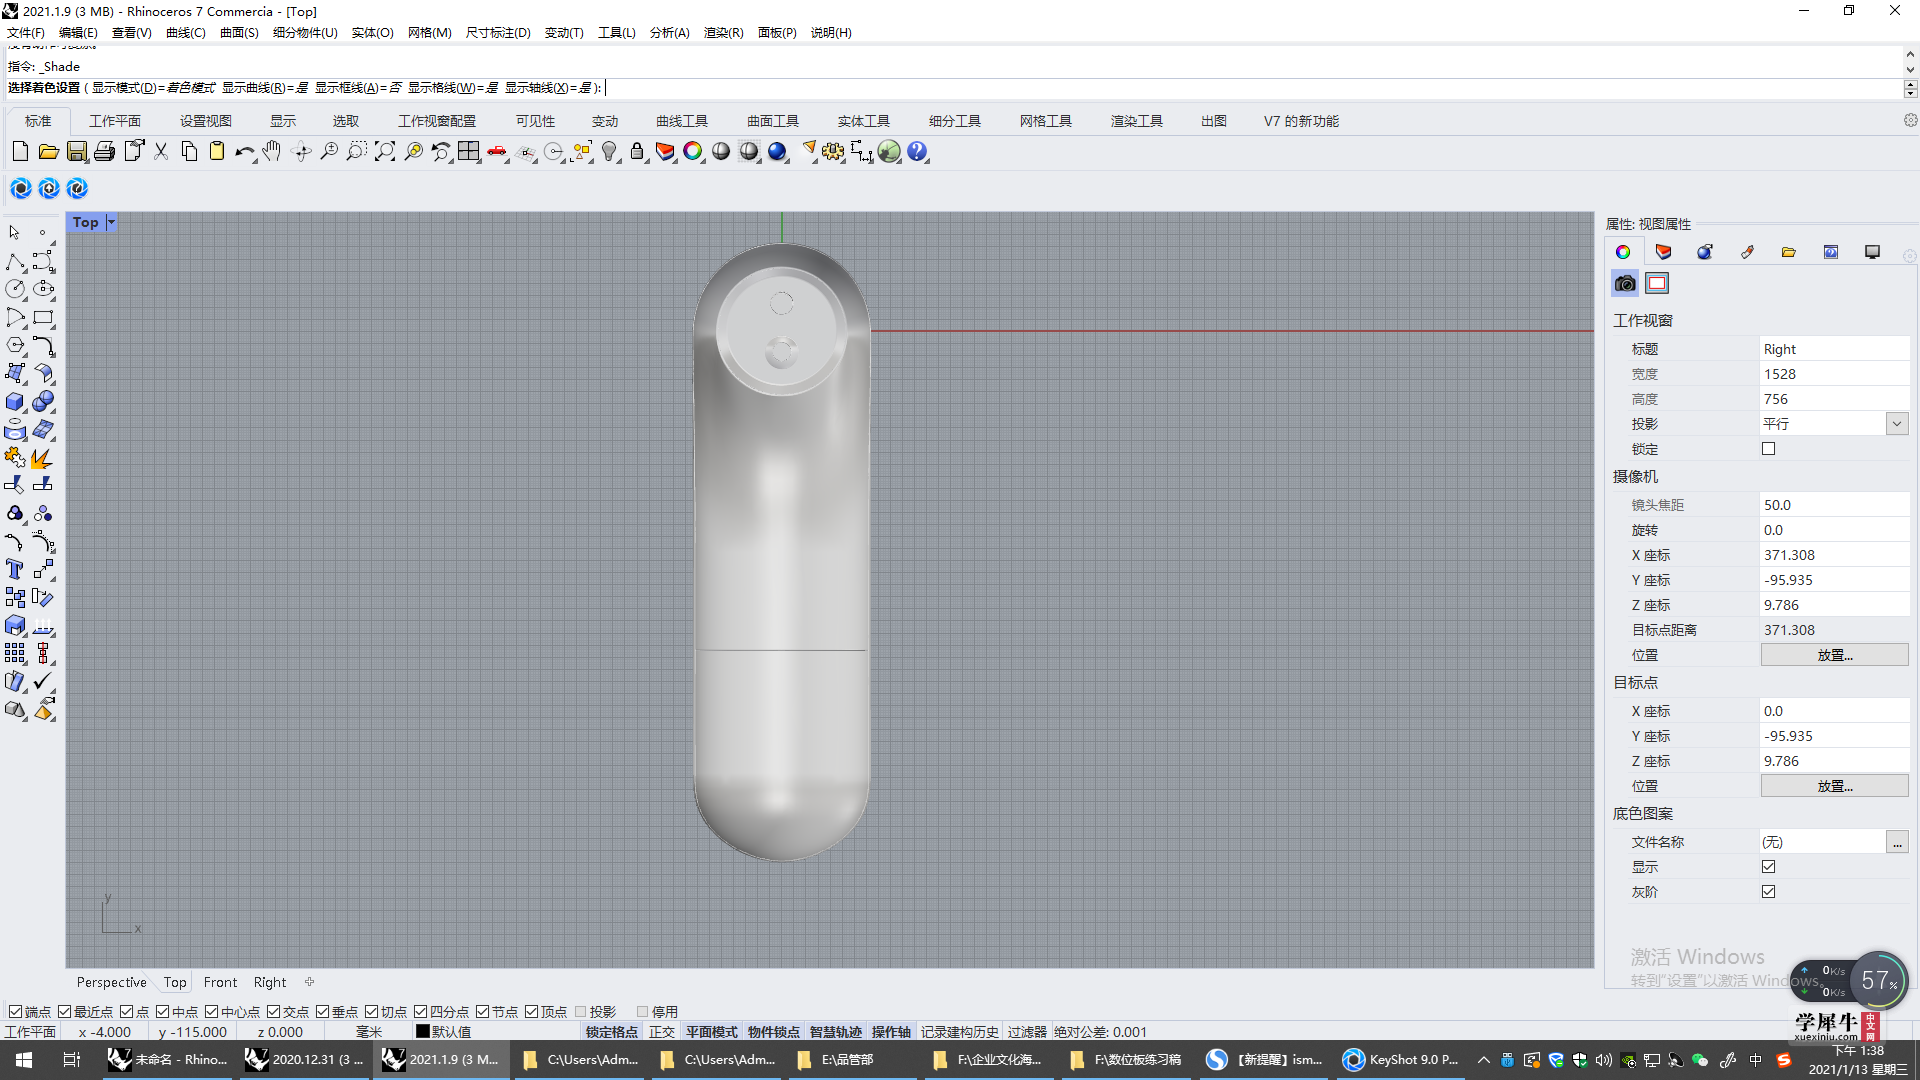Click the gear Options icon
This screenshot has width=1920, height=1080.
[x=833, y=152]
